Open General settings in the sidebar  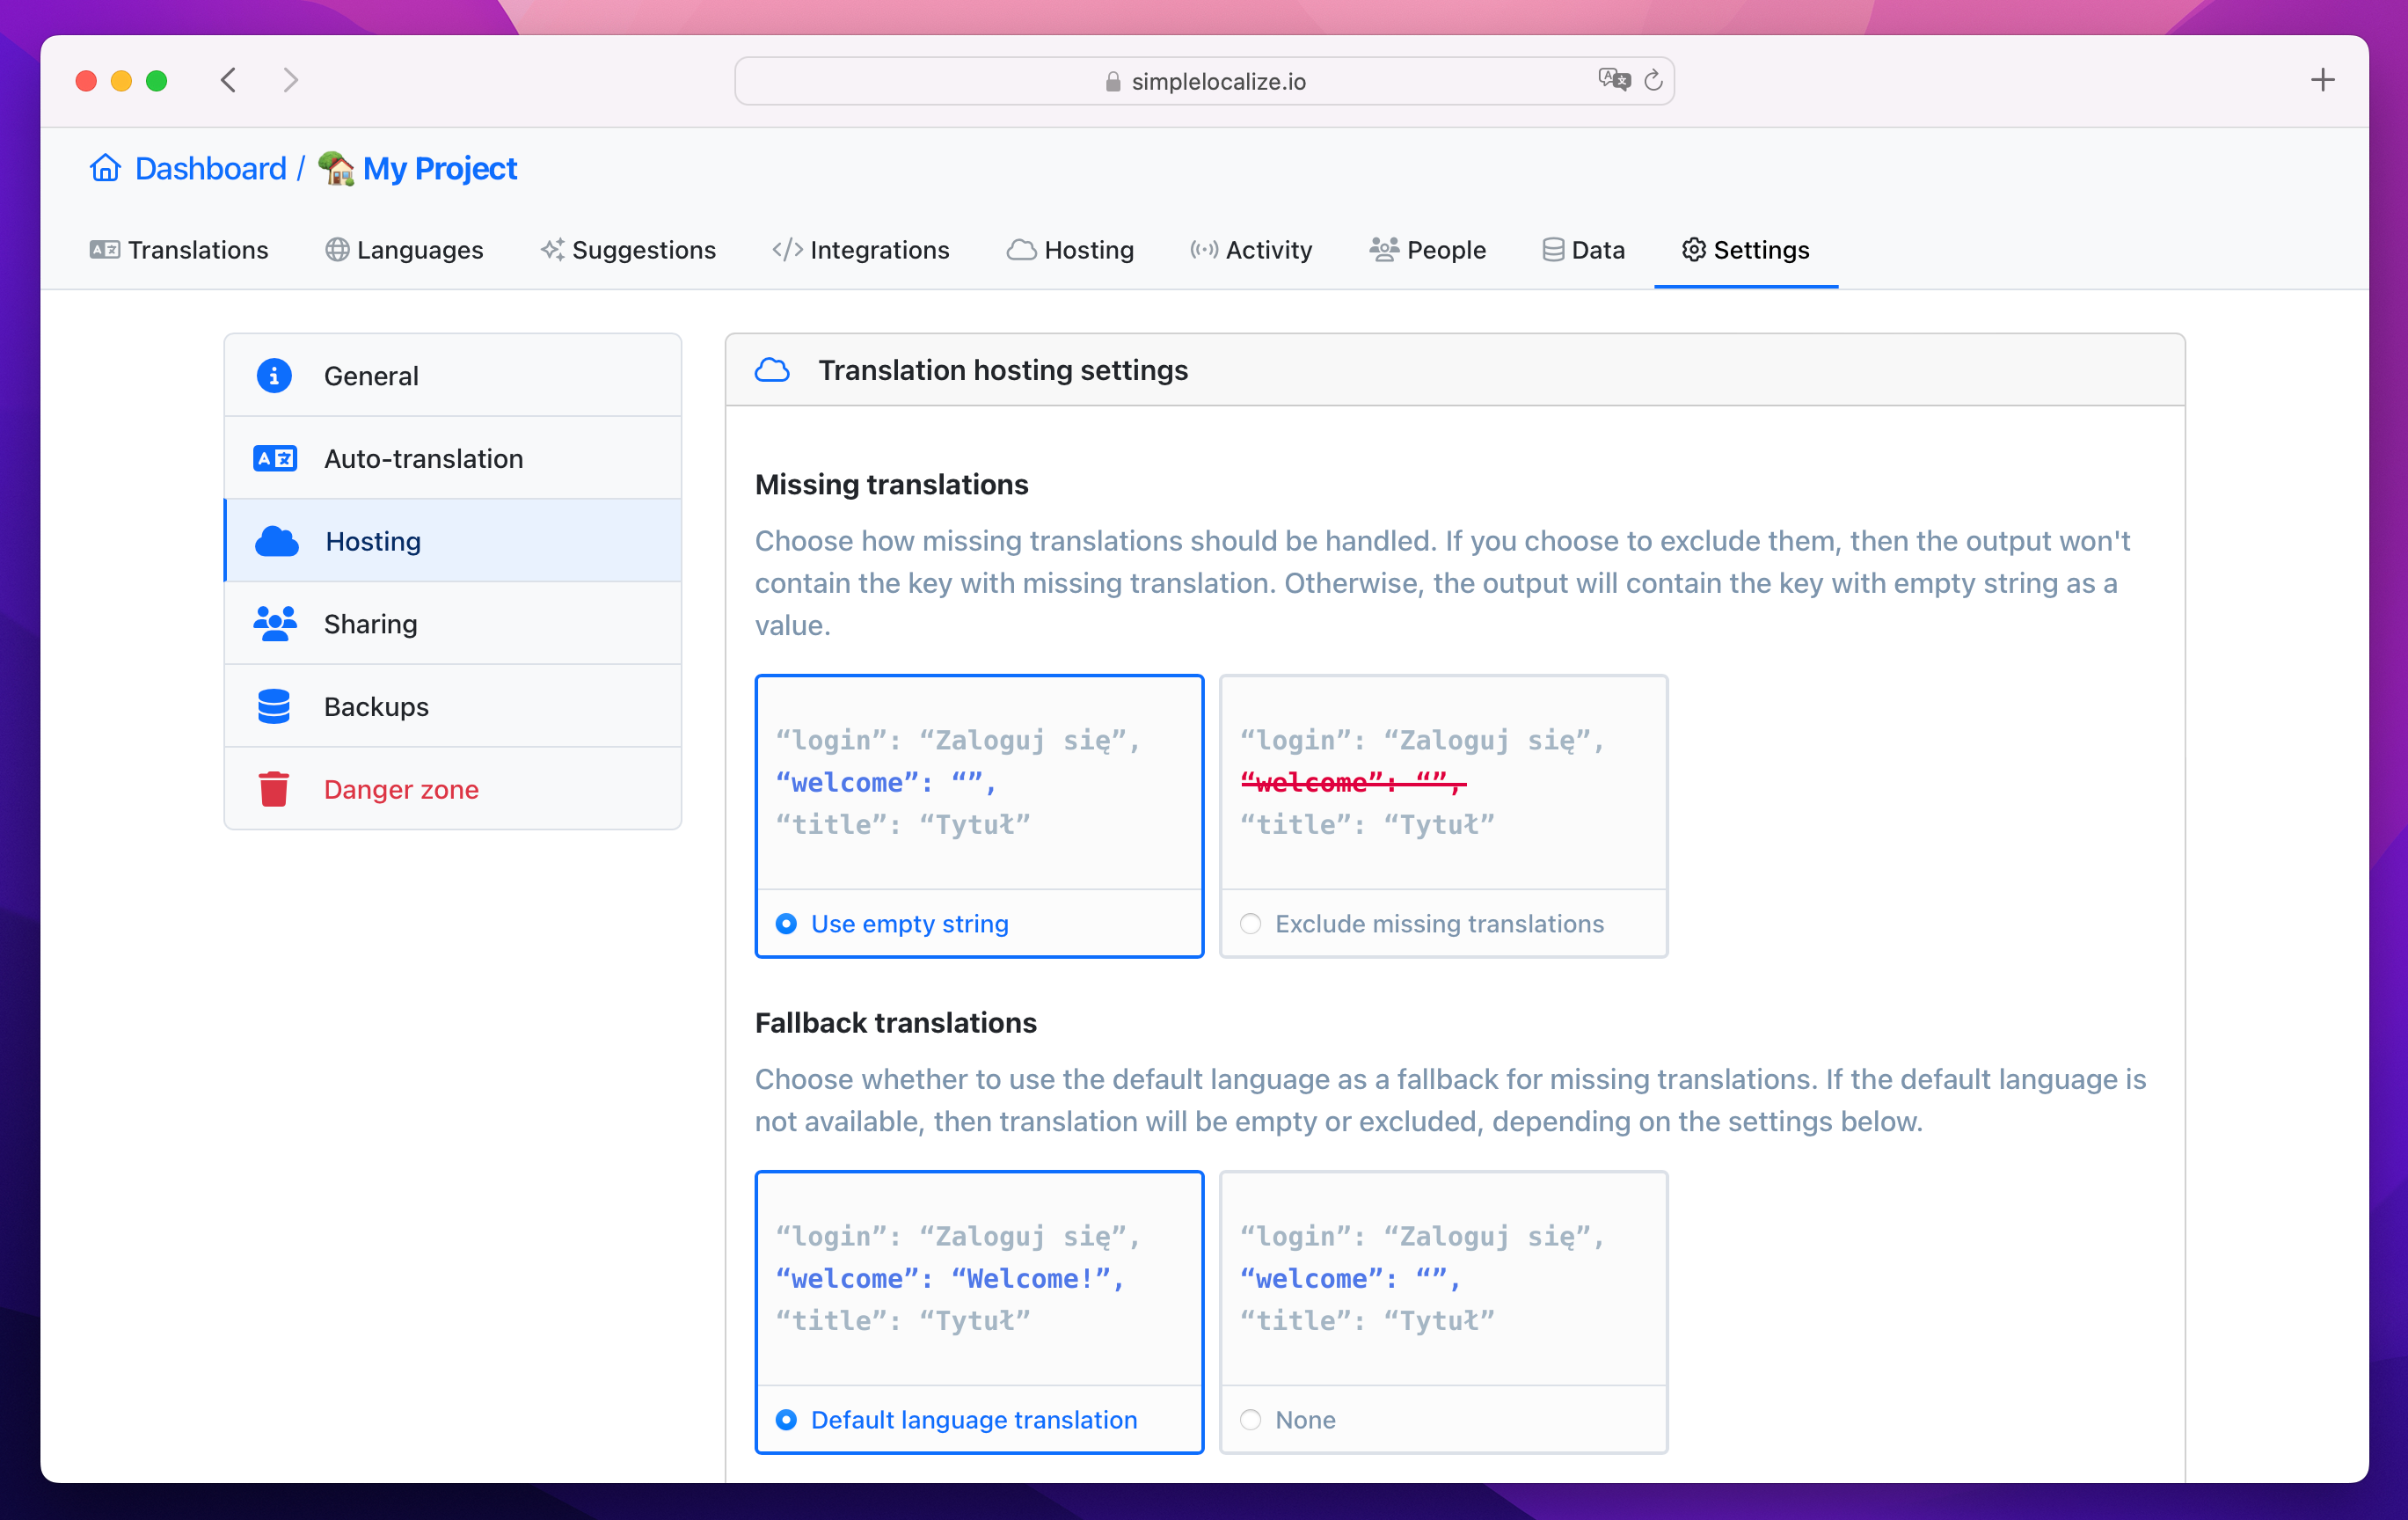tap(453, 376)
